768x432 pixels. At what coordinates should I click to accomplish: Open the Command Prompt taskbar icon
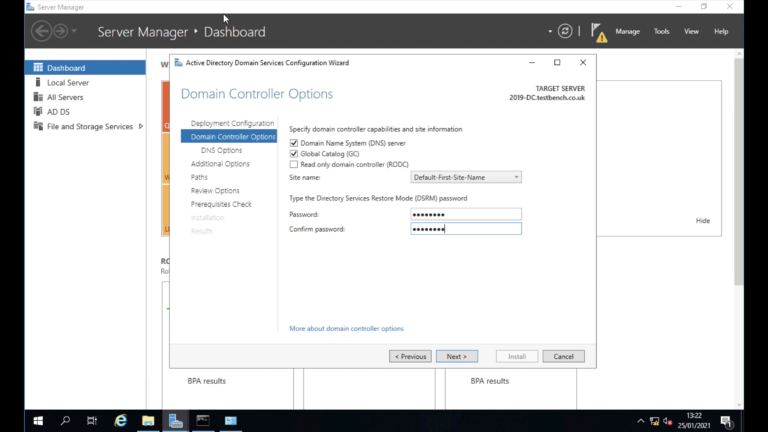[203, 421]
